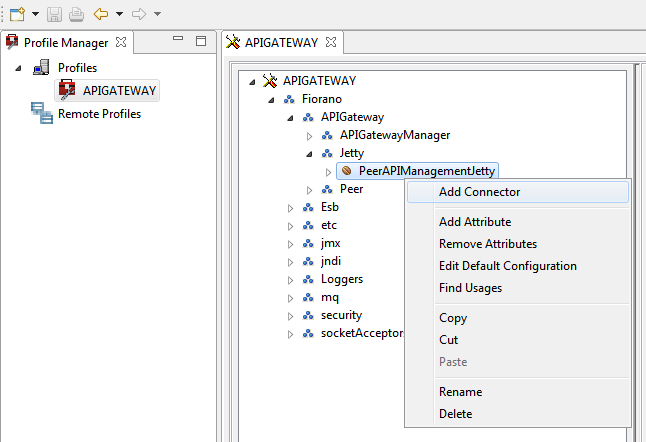The image size is (646, 442).
Task: Expand the socketAcceptors node
Action: coord(290,334)
